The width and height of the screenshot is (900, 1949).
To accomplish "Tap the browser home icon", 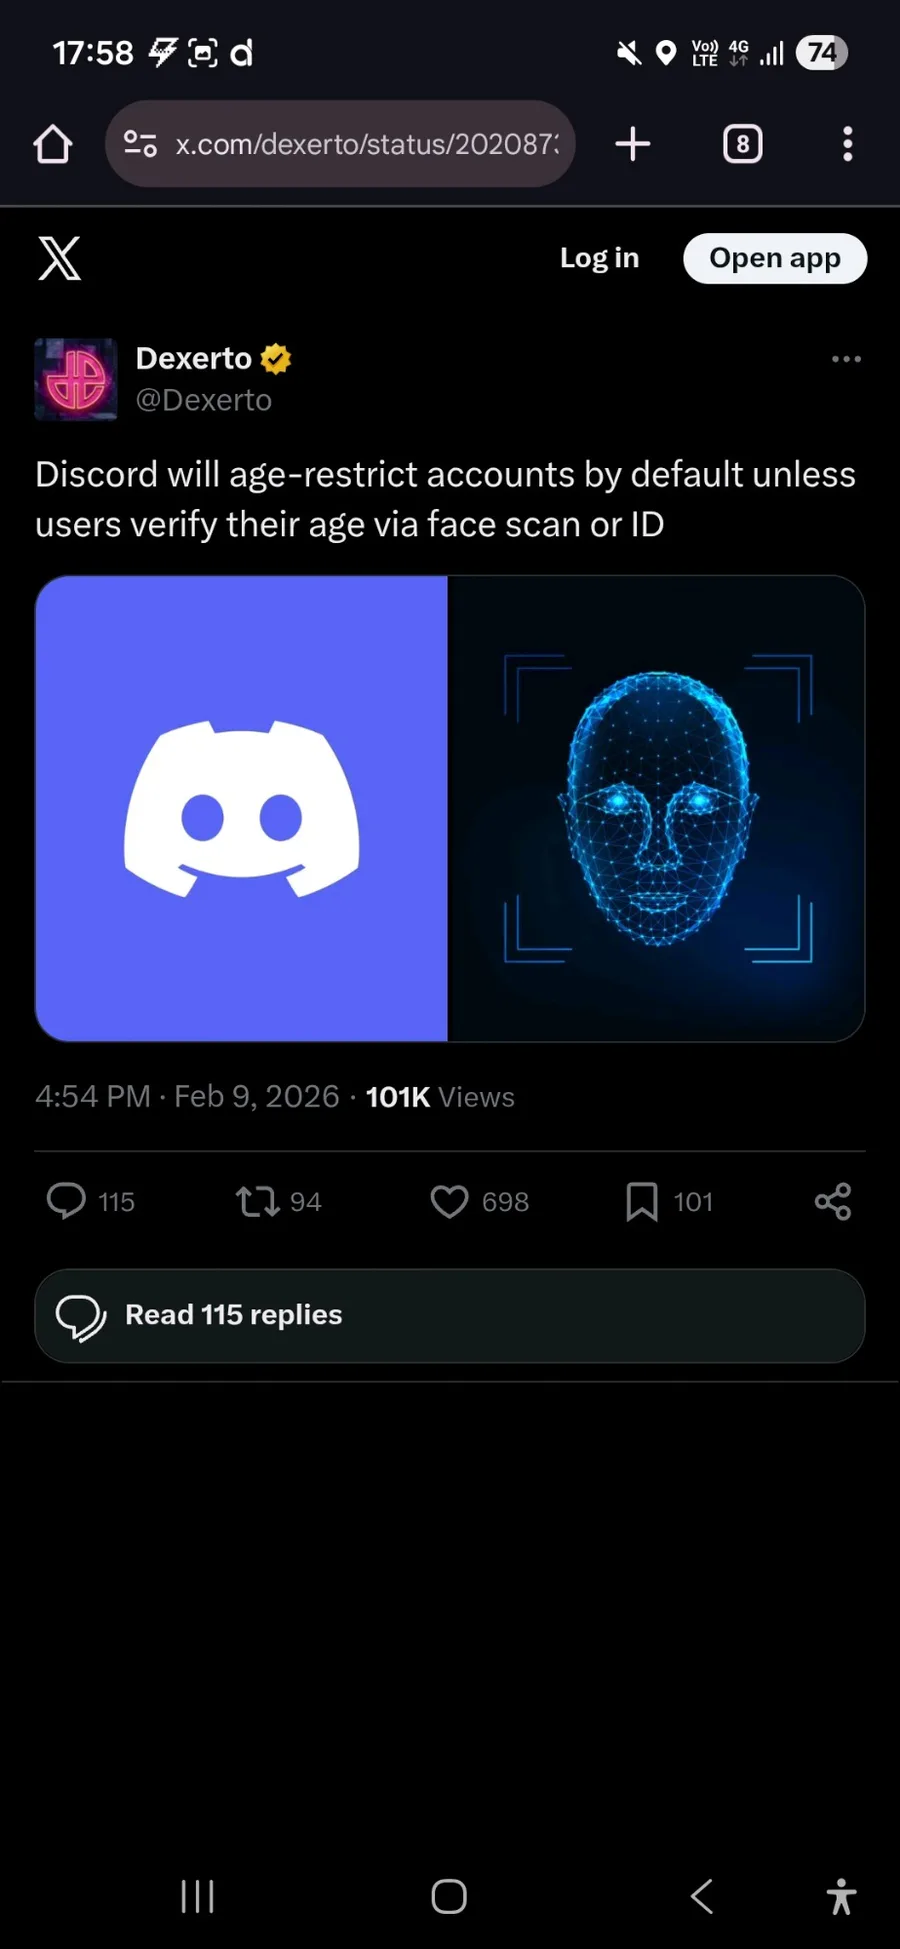I will pos(53,144).
